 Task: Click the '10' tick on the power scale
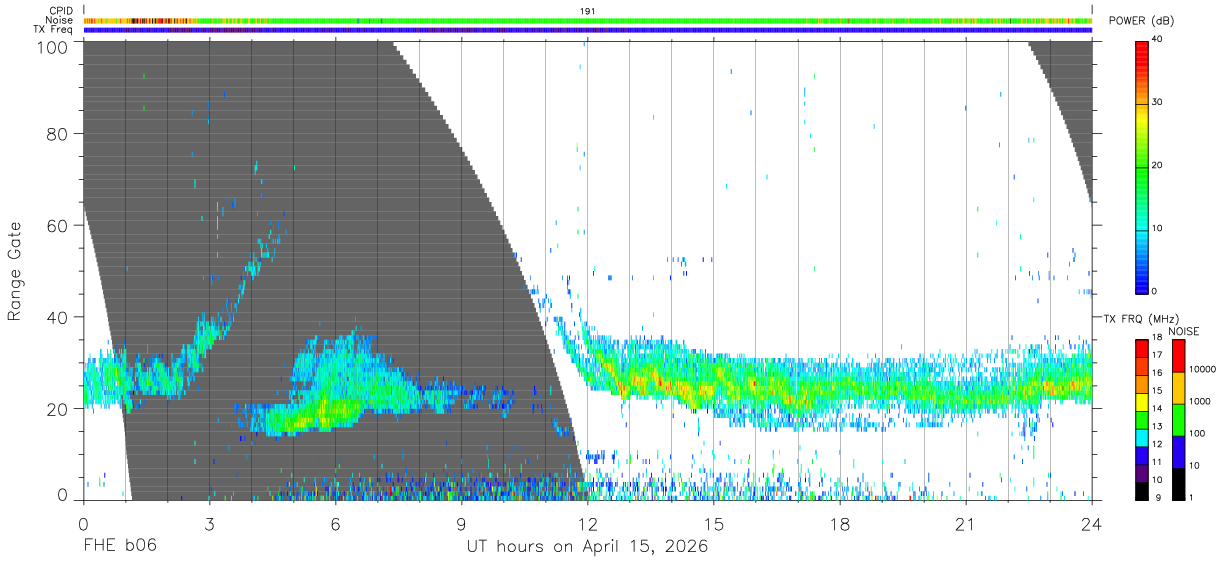point(1158,228)
